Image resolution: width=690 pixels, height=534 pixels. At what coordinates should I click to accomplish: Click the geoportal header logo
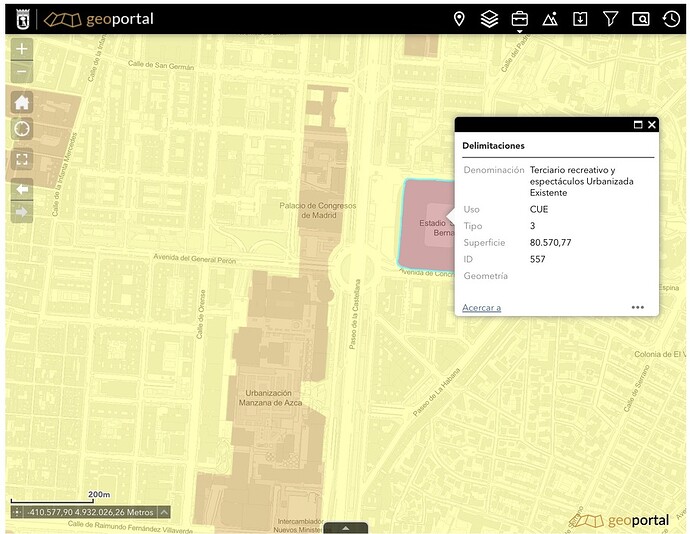[x=99, y=19]
